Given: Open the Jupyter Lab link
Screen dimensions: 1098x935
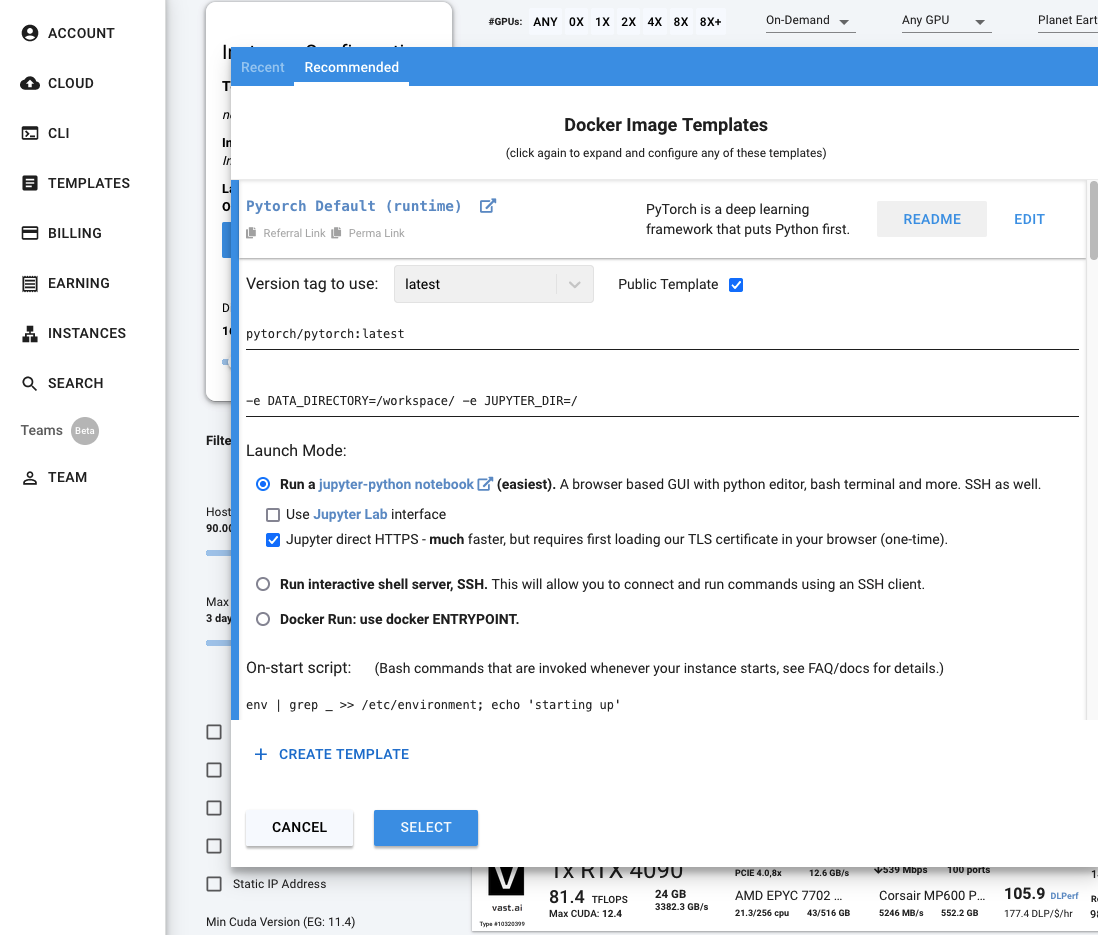Looking at the screenshot, I should click(350, 514).
